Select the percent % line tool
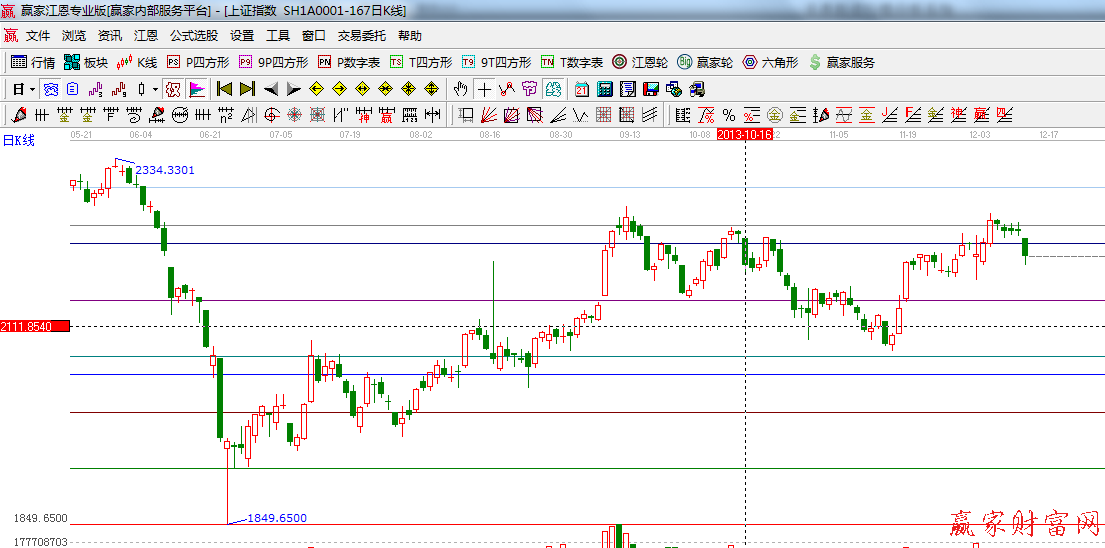The width and height of the screenshot is (1105, 548). (x=728, y=114)
